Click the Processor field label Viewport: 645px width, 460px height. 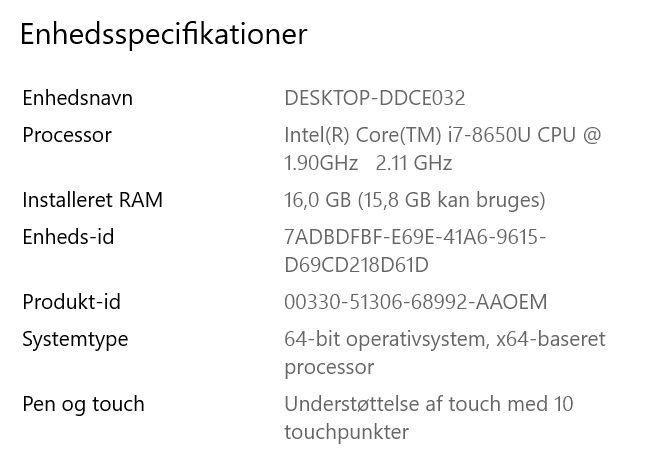click(67, 135)
